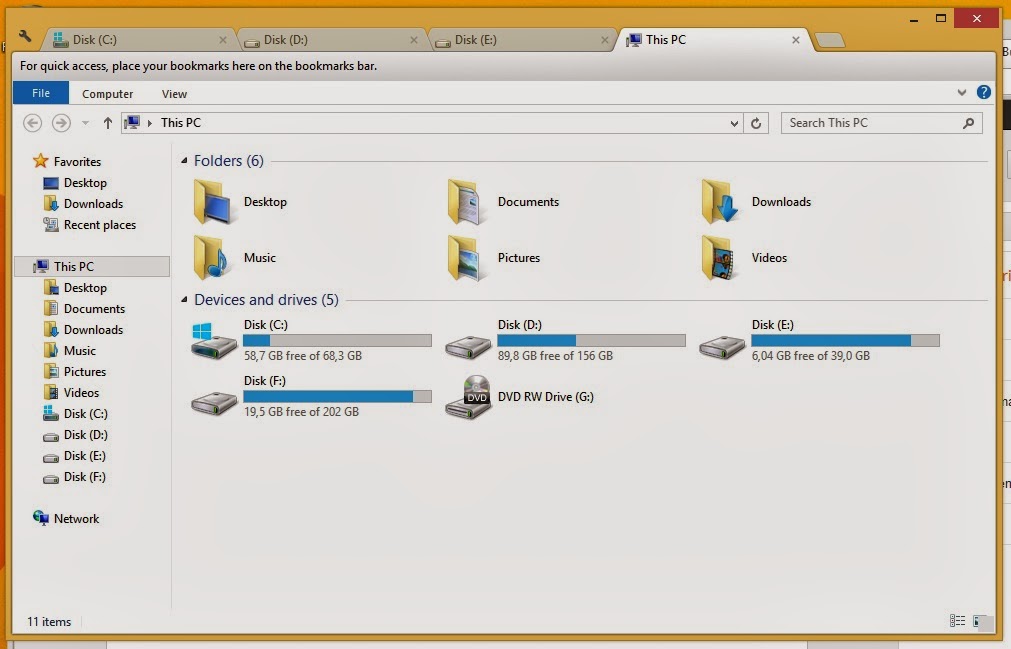The width and height of the screenshot is (1011, 649).
Task: Collapse the Folders (6) group
Action: (184, 161)
